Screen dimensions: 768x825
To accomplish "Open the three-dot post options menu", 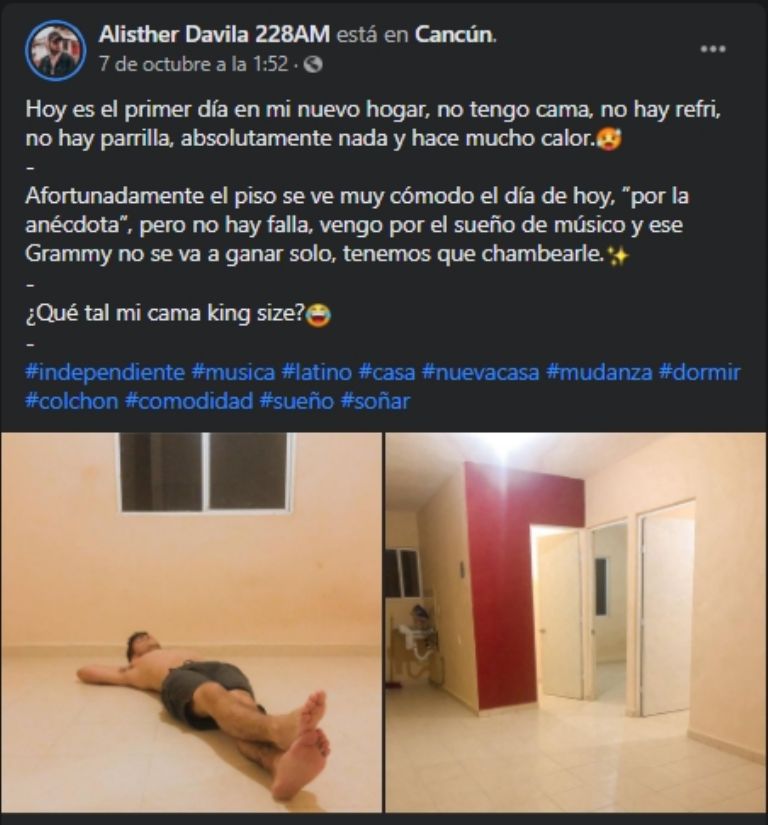I will (713, 49).
